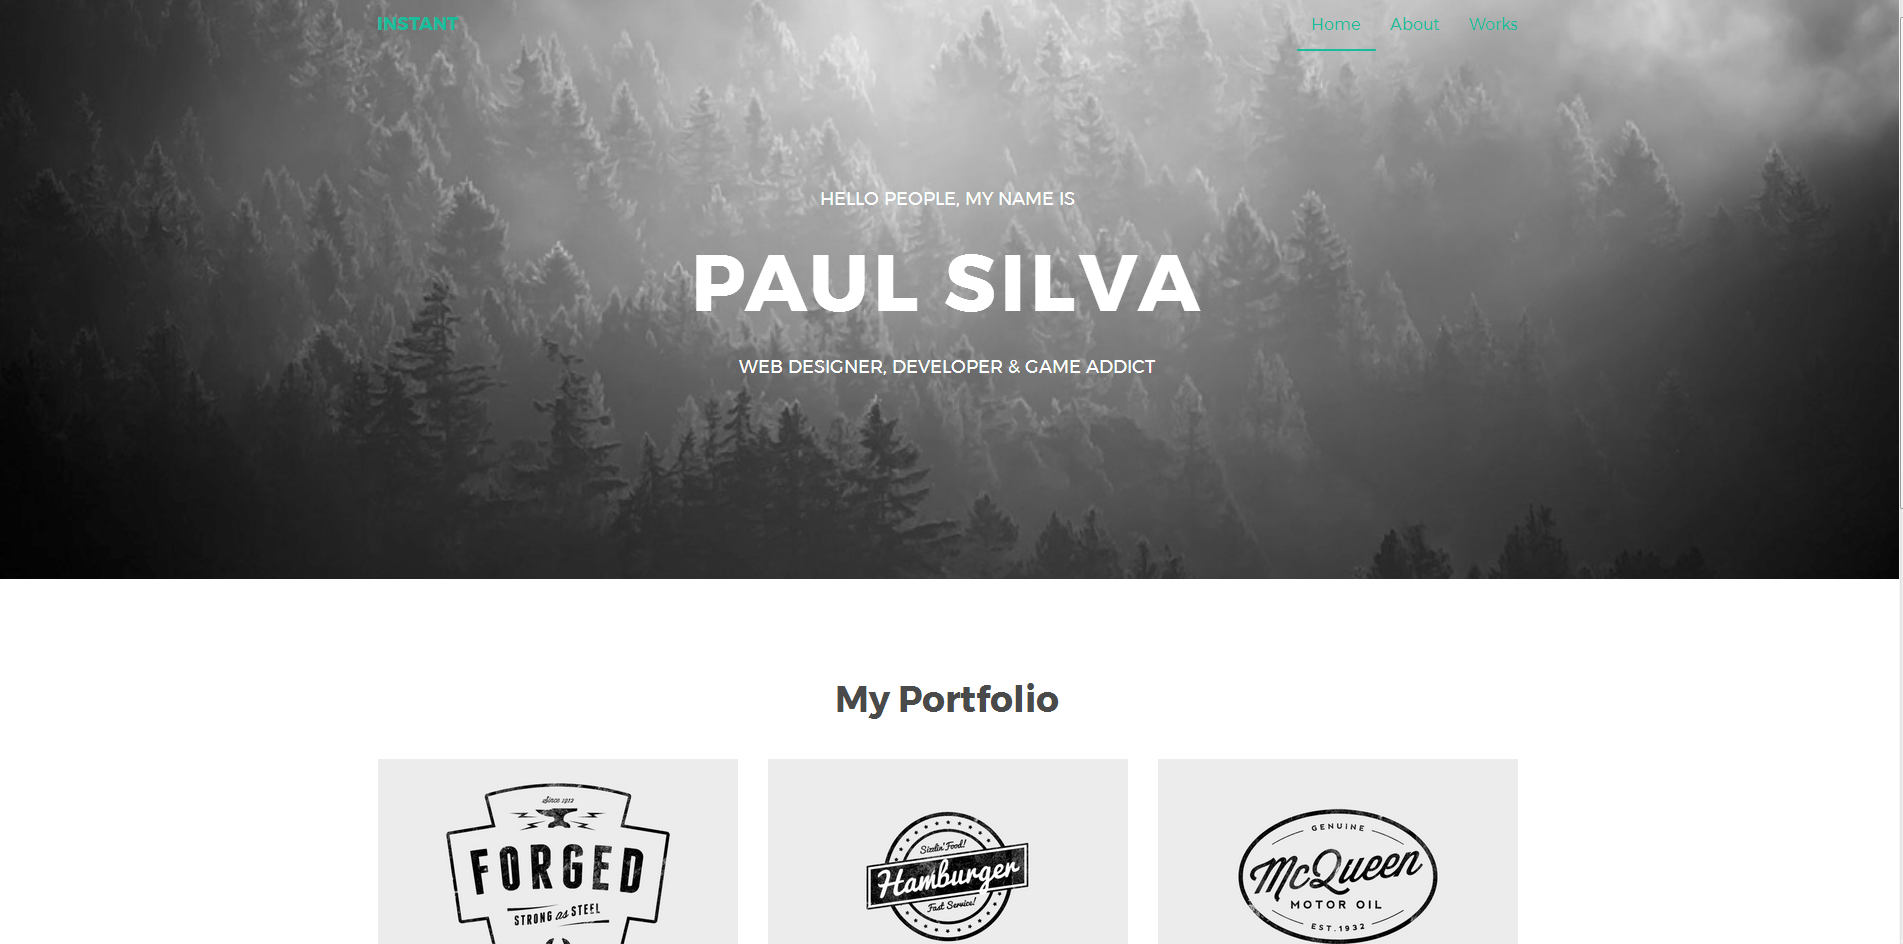Open the Home nav link
Image resolution: width=1903 pixels, height=944 pixels.
[1336, 24]
